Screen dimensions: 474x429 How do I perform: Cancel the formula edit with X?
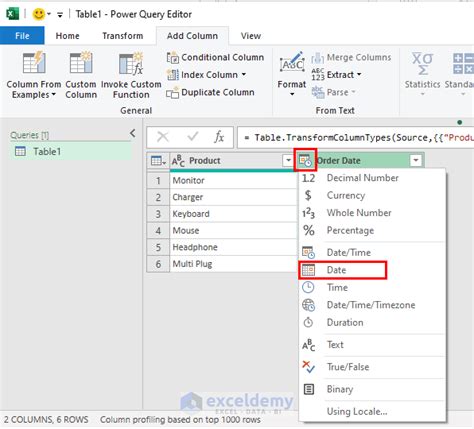[x=163, y=137]
